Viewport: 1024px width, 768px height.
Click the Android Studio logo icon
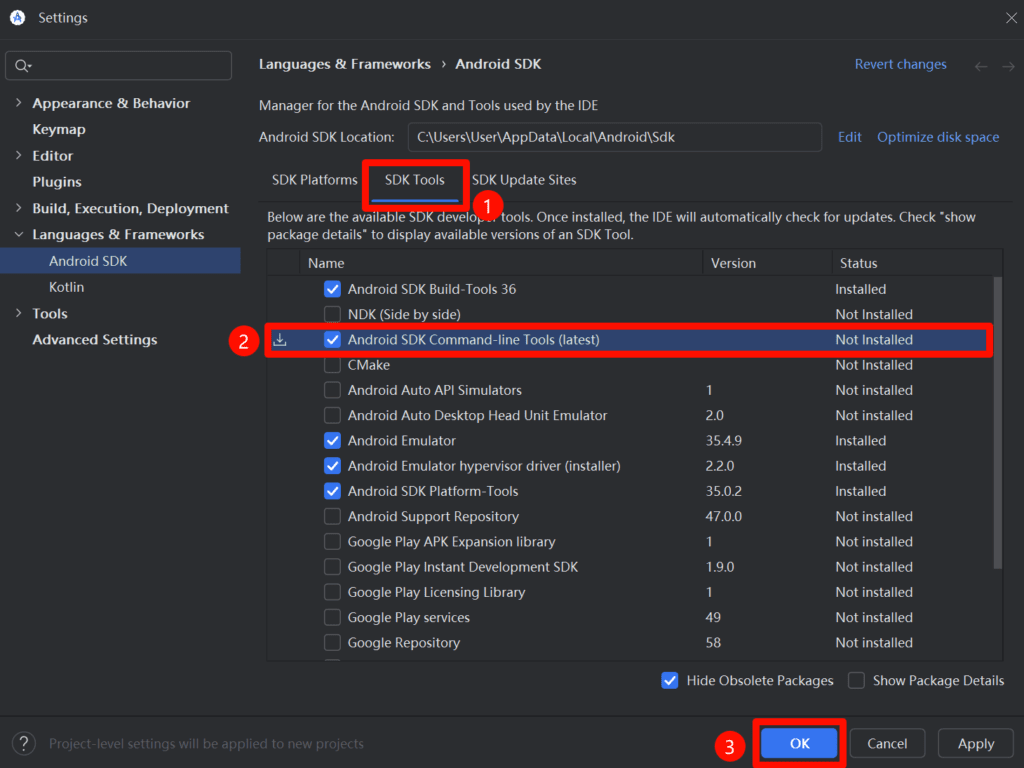click(17, 18)
